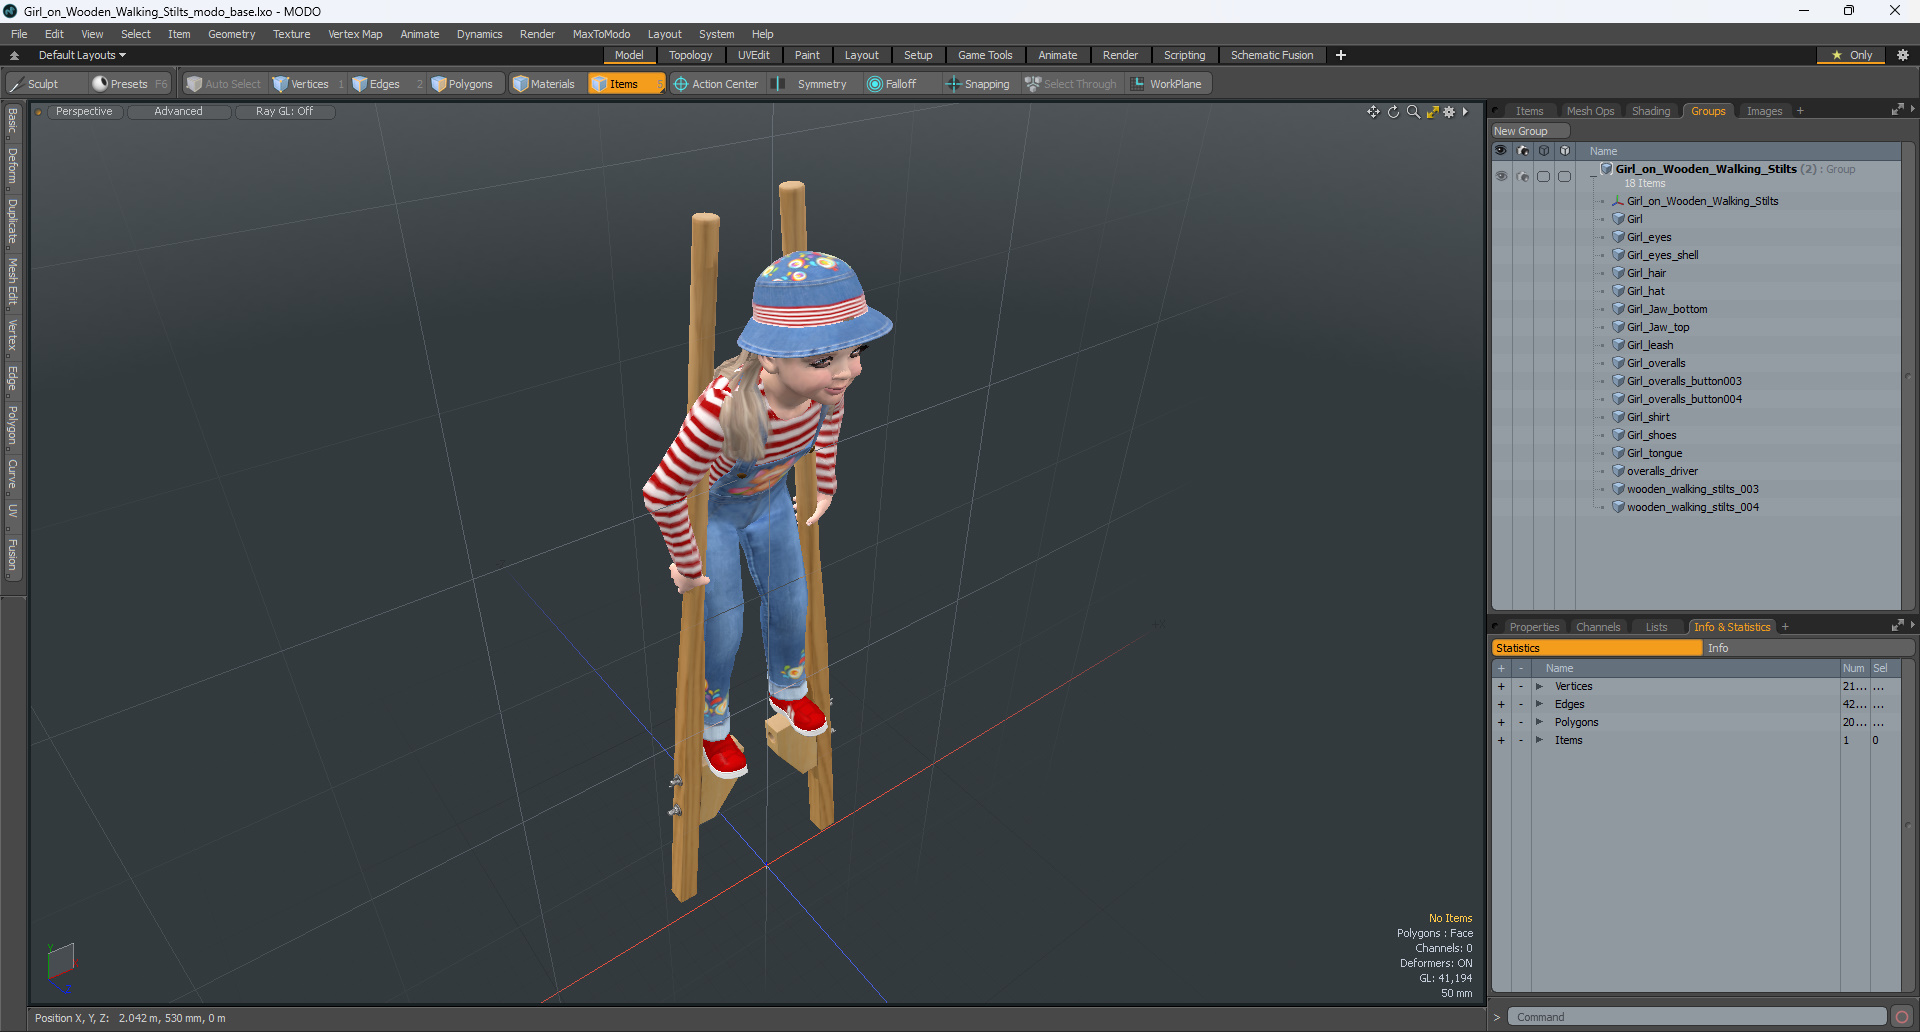
Task: Toggle the fourth column box of the group row
Action: 1564,176
